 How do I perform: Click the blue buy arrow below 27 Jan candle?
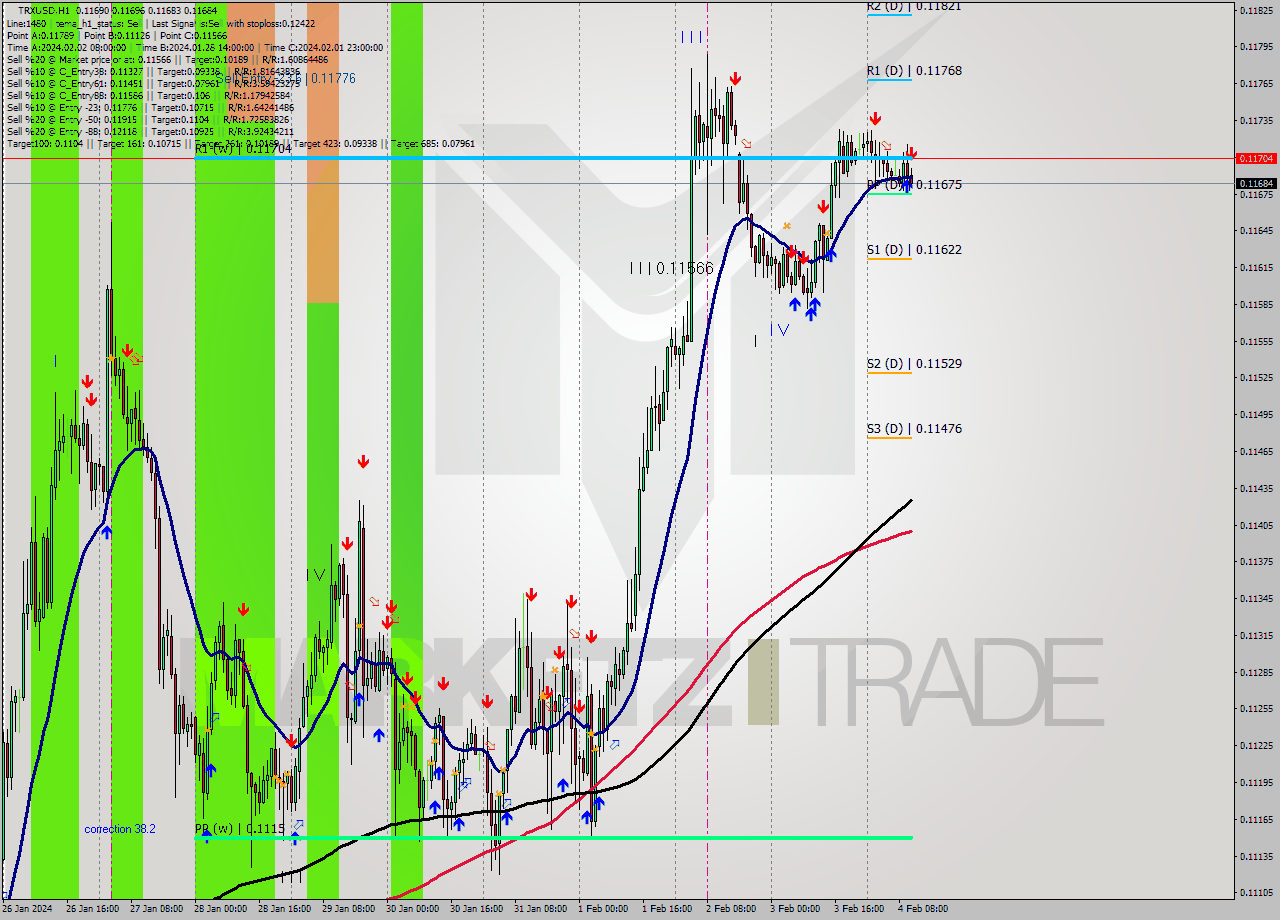tap(106, 532)
